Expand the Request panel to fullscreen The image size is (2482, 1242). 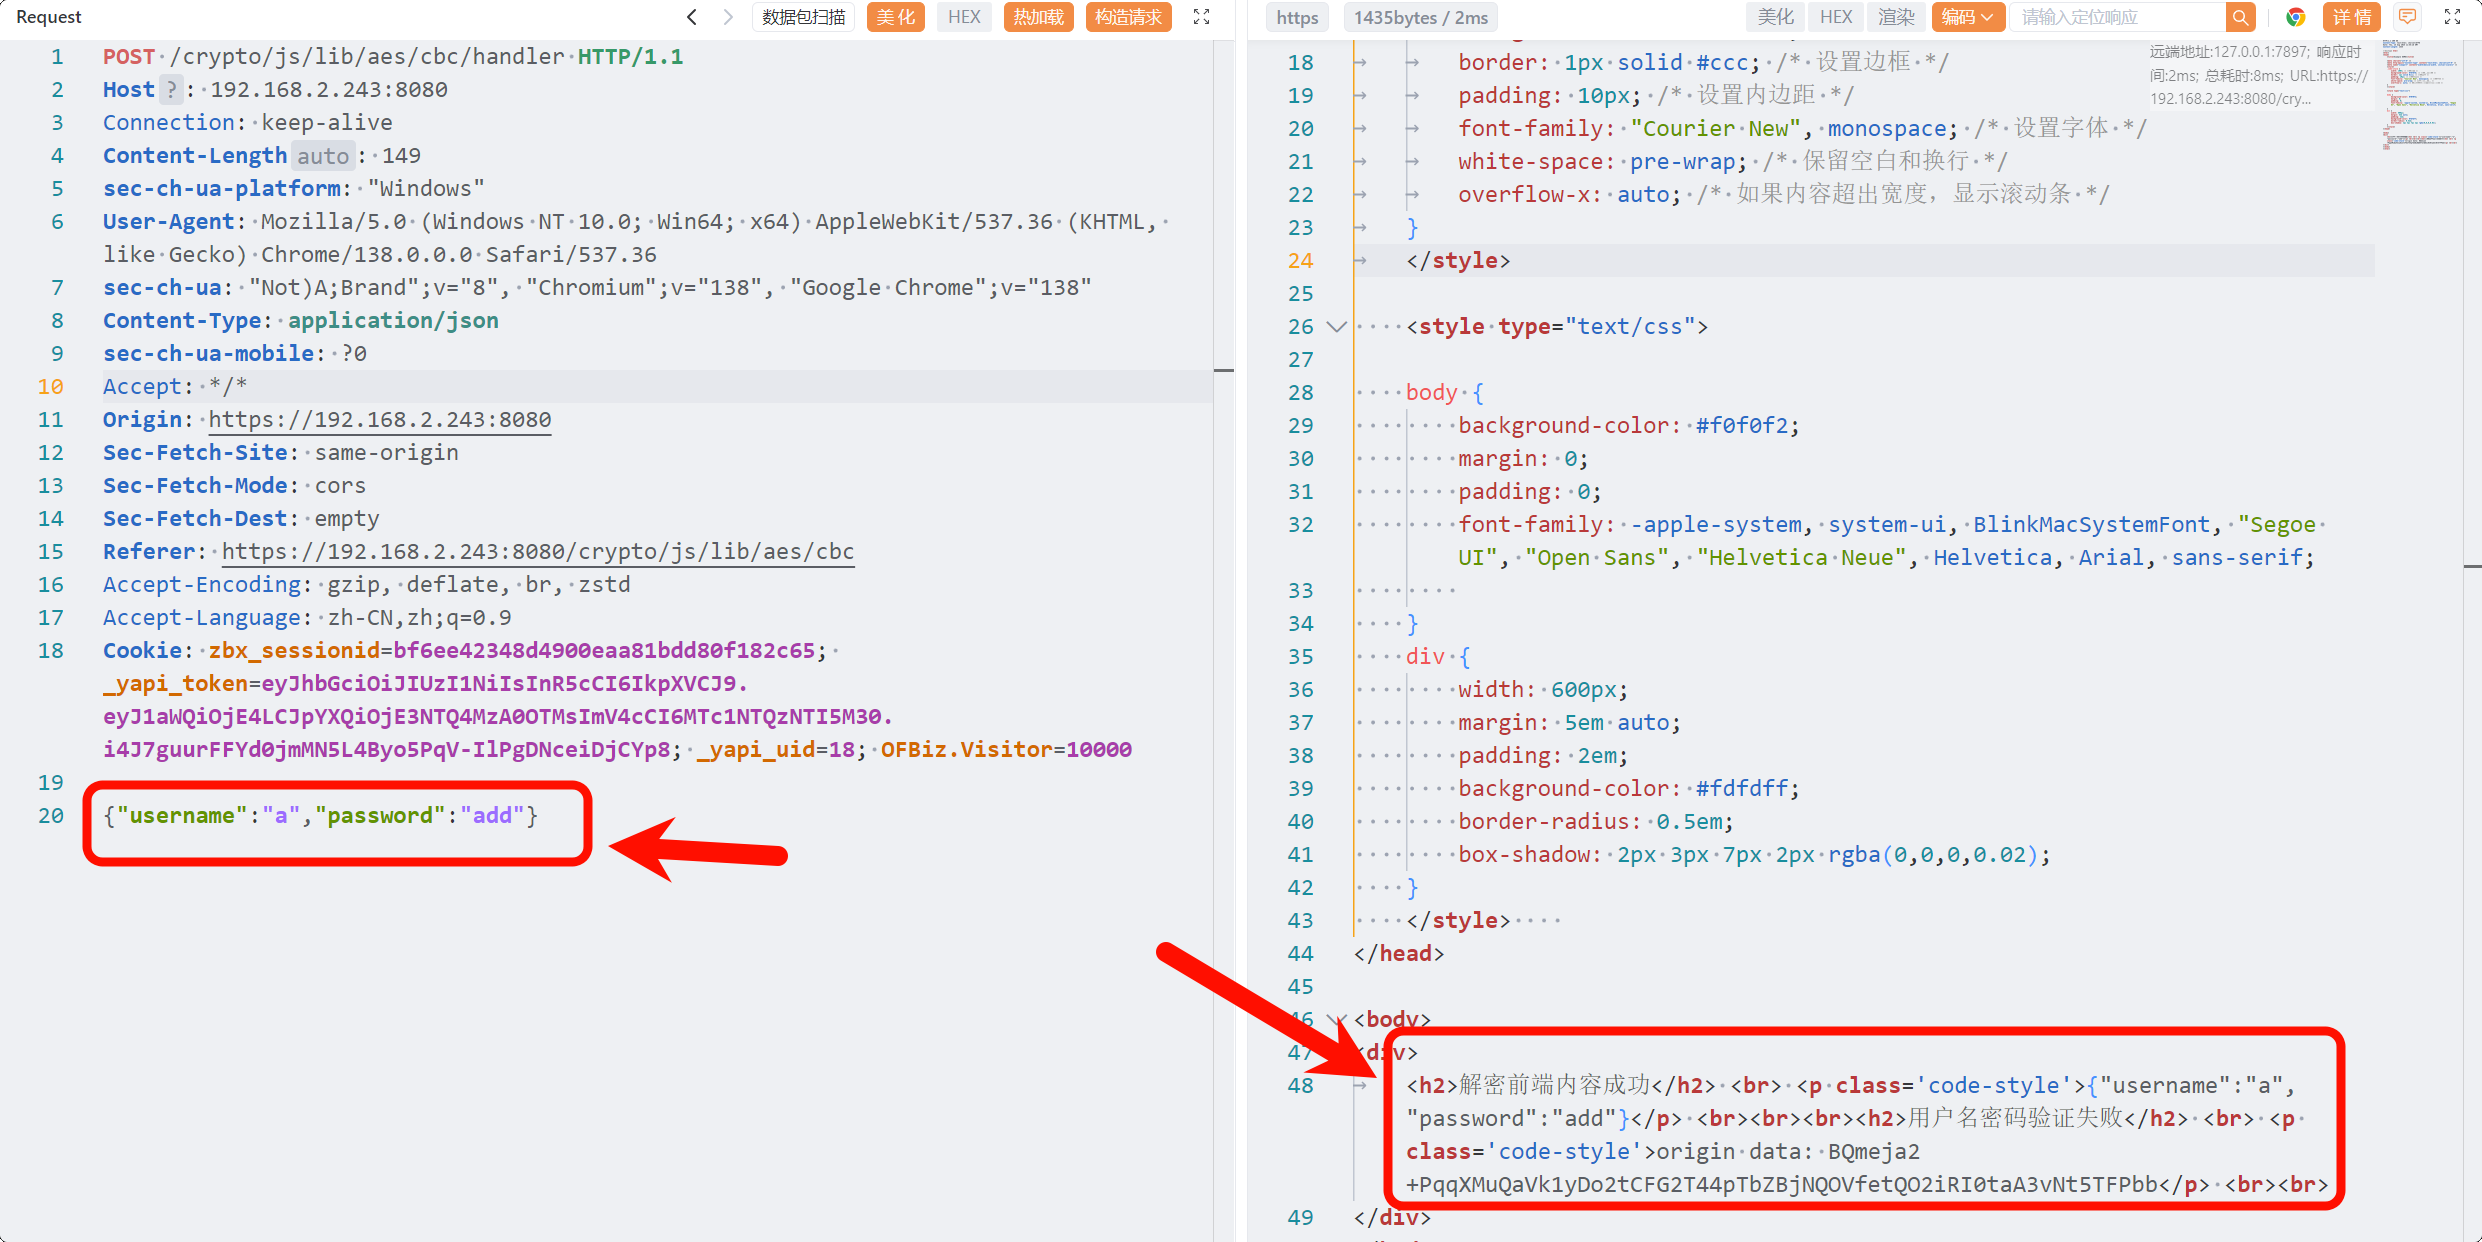pos(1202,17)
